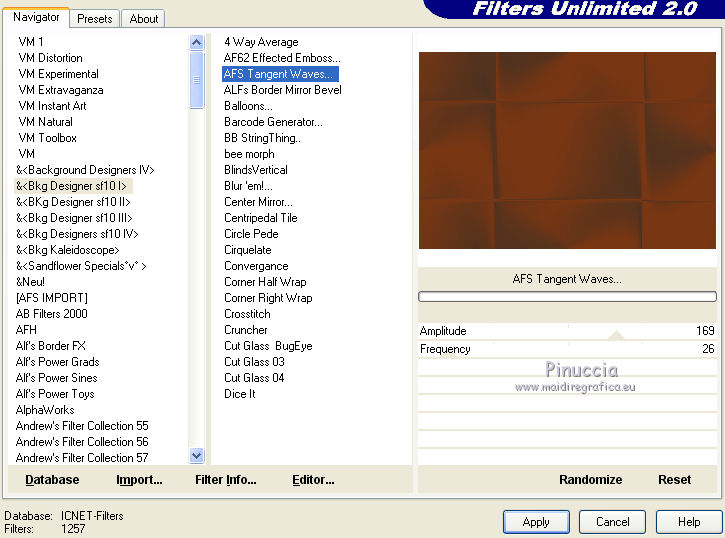The width and height of the screenshot is (725, 538).
Task: Choose the Centripedal Tile filter
Action: (261, 218)
